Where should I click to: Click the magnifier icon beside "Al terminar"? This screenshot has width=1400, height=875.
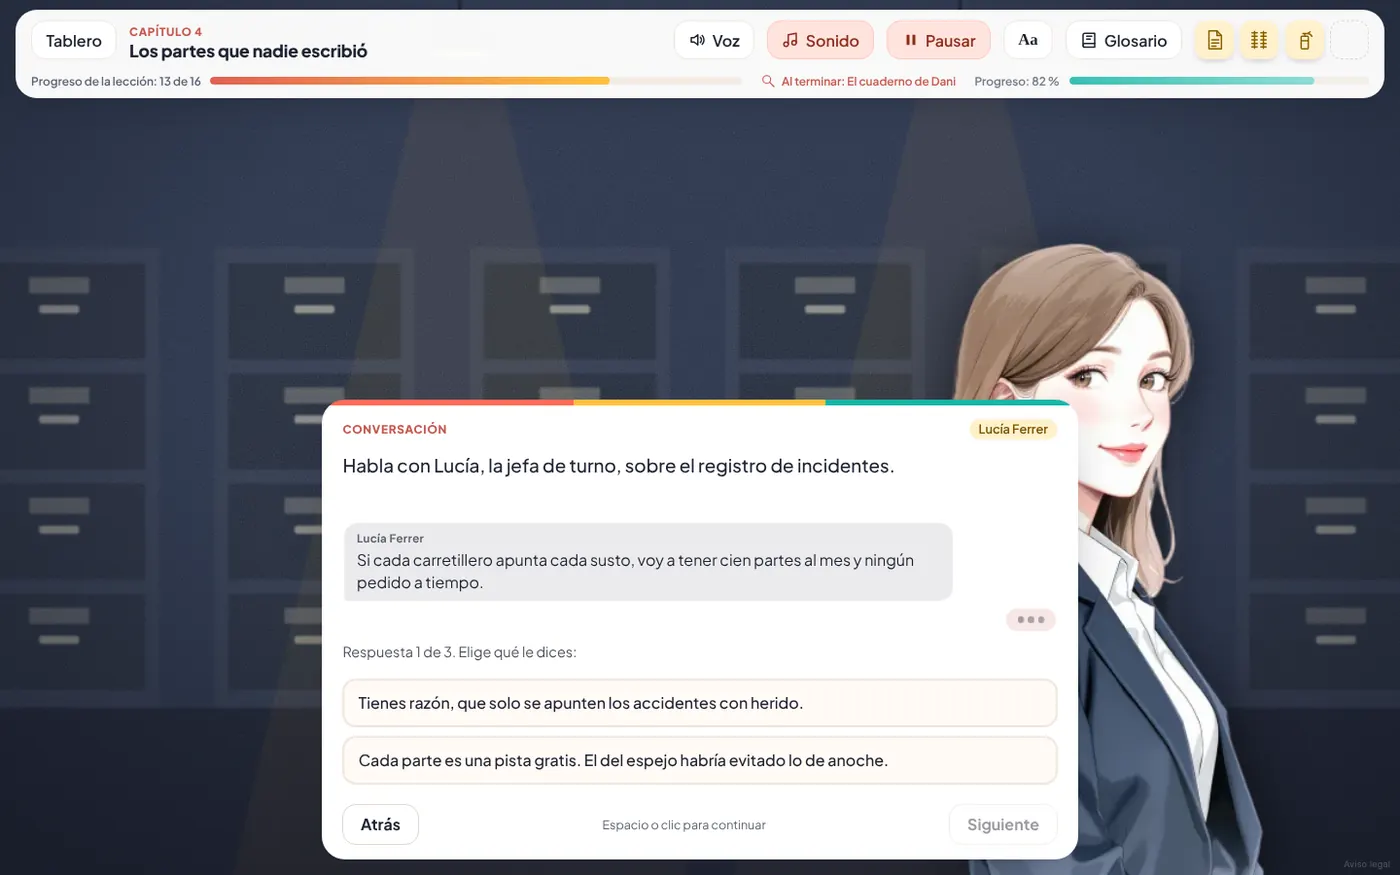768,81
